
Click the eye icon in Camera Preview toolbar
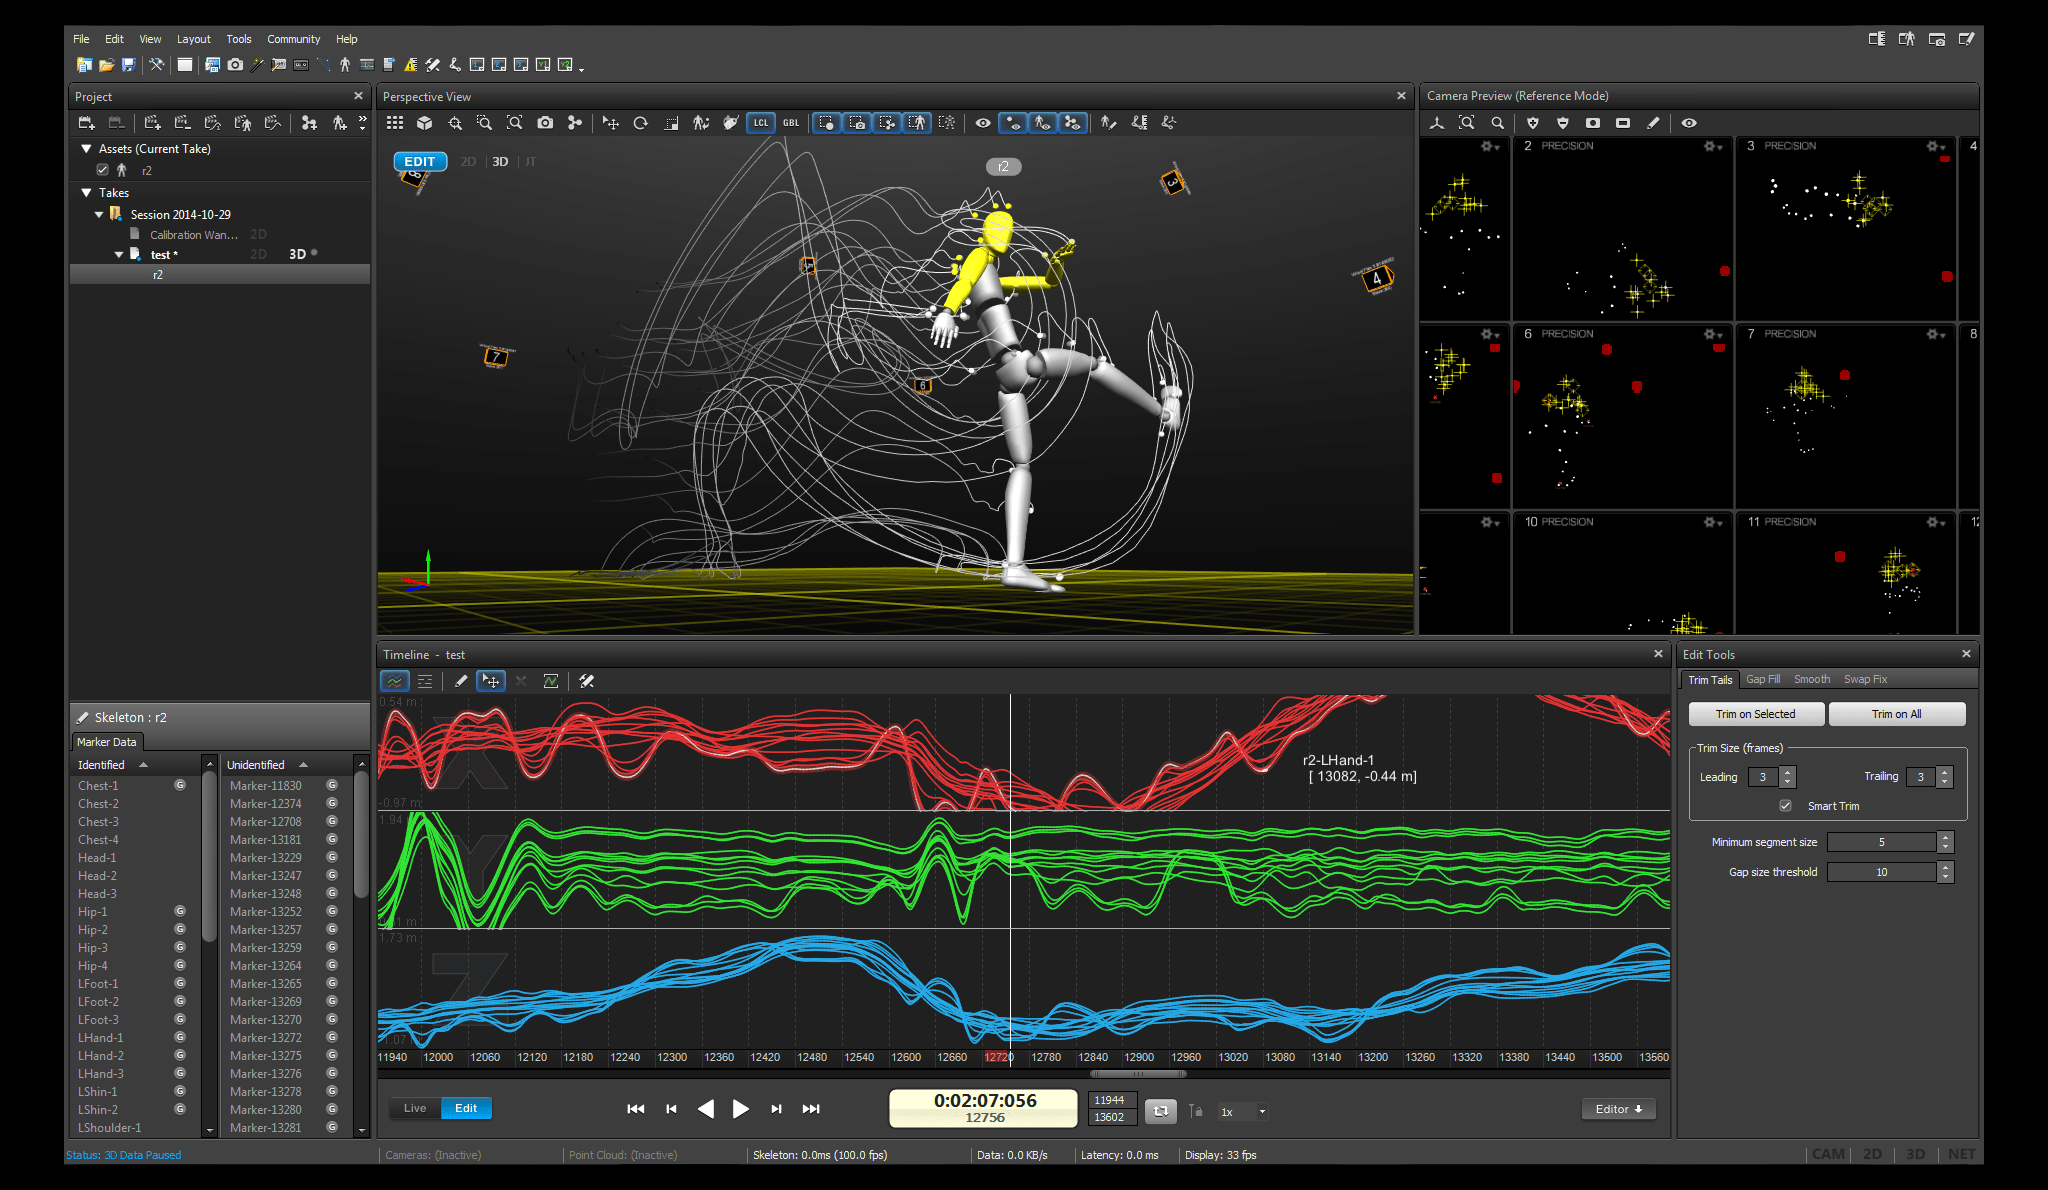click(x=1689, y=123)
